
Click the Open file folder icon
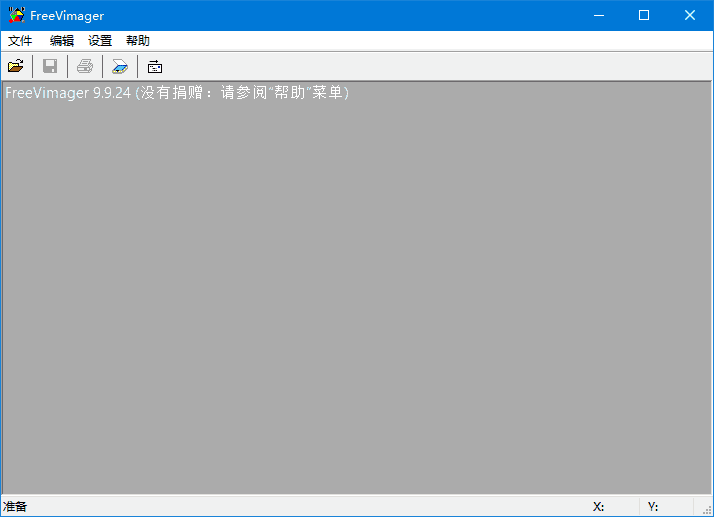(x=15, y=67)
